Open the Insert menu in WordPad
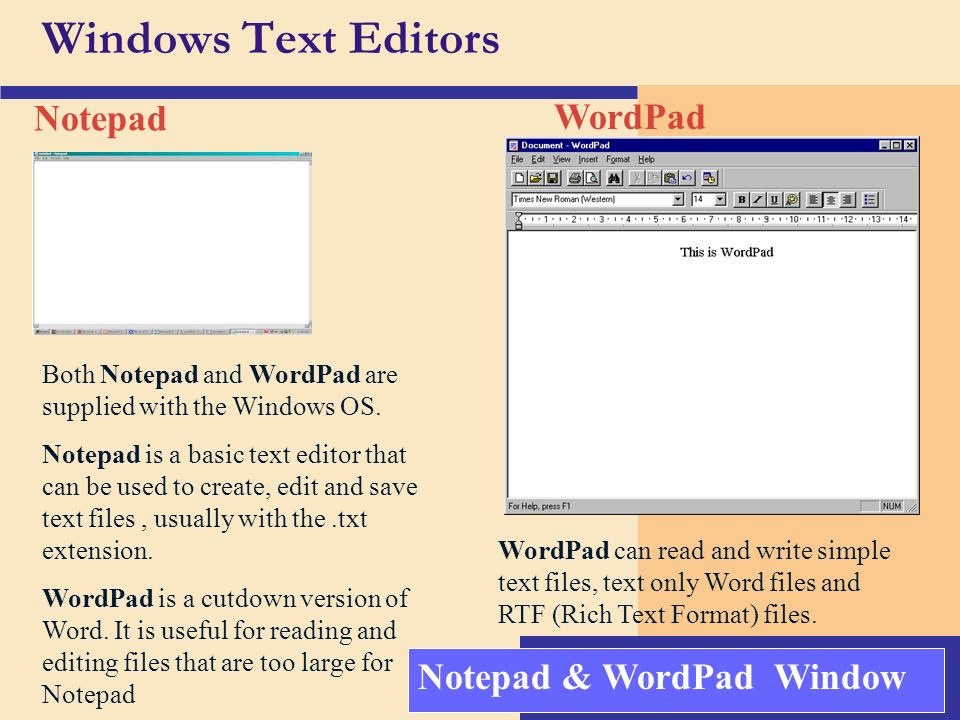 point(588,159)
